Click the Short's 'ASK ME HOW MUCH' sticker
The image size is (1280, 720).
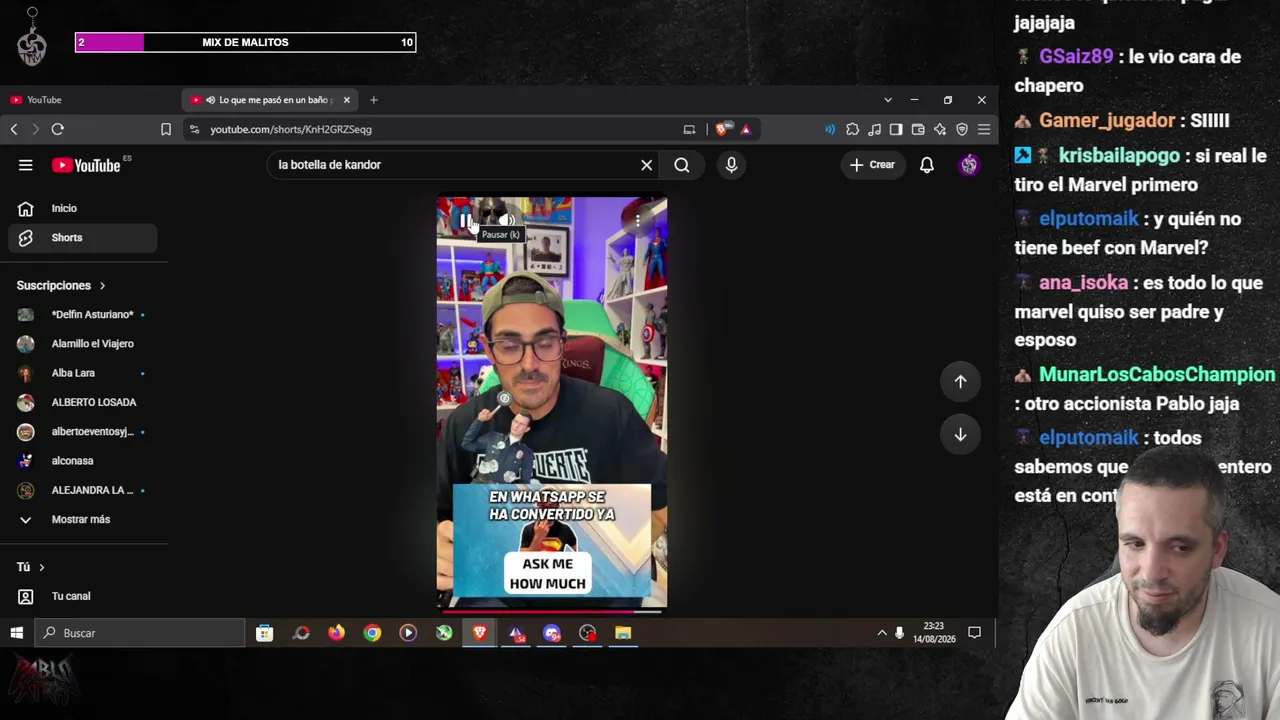click(547, 574)
